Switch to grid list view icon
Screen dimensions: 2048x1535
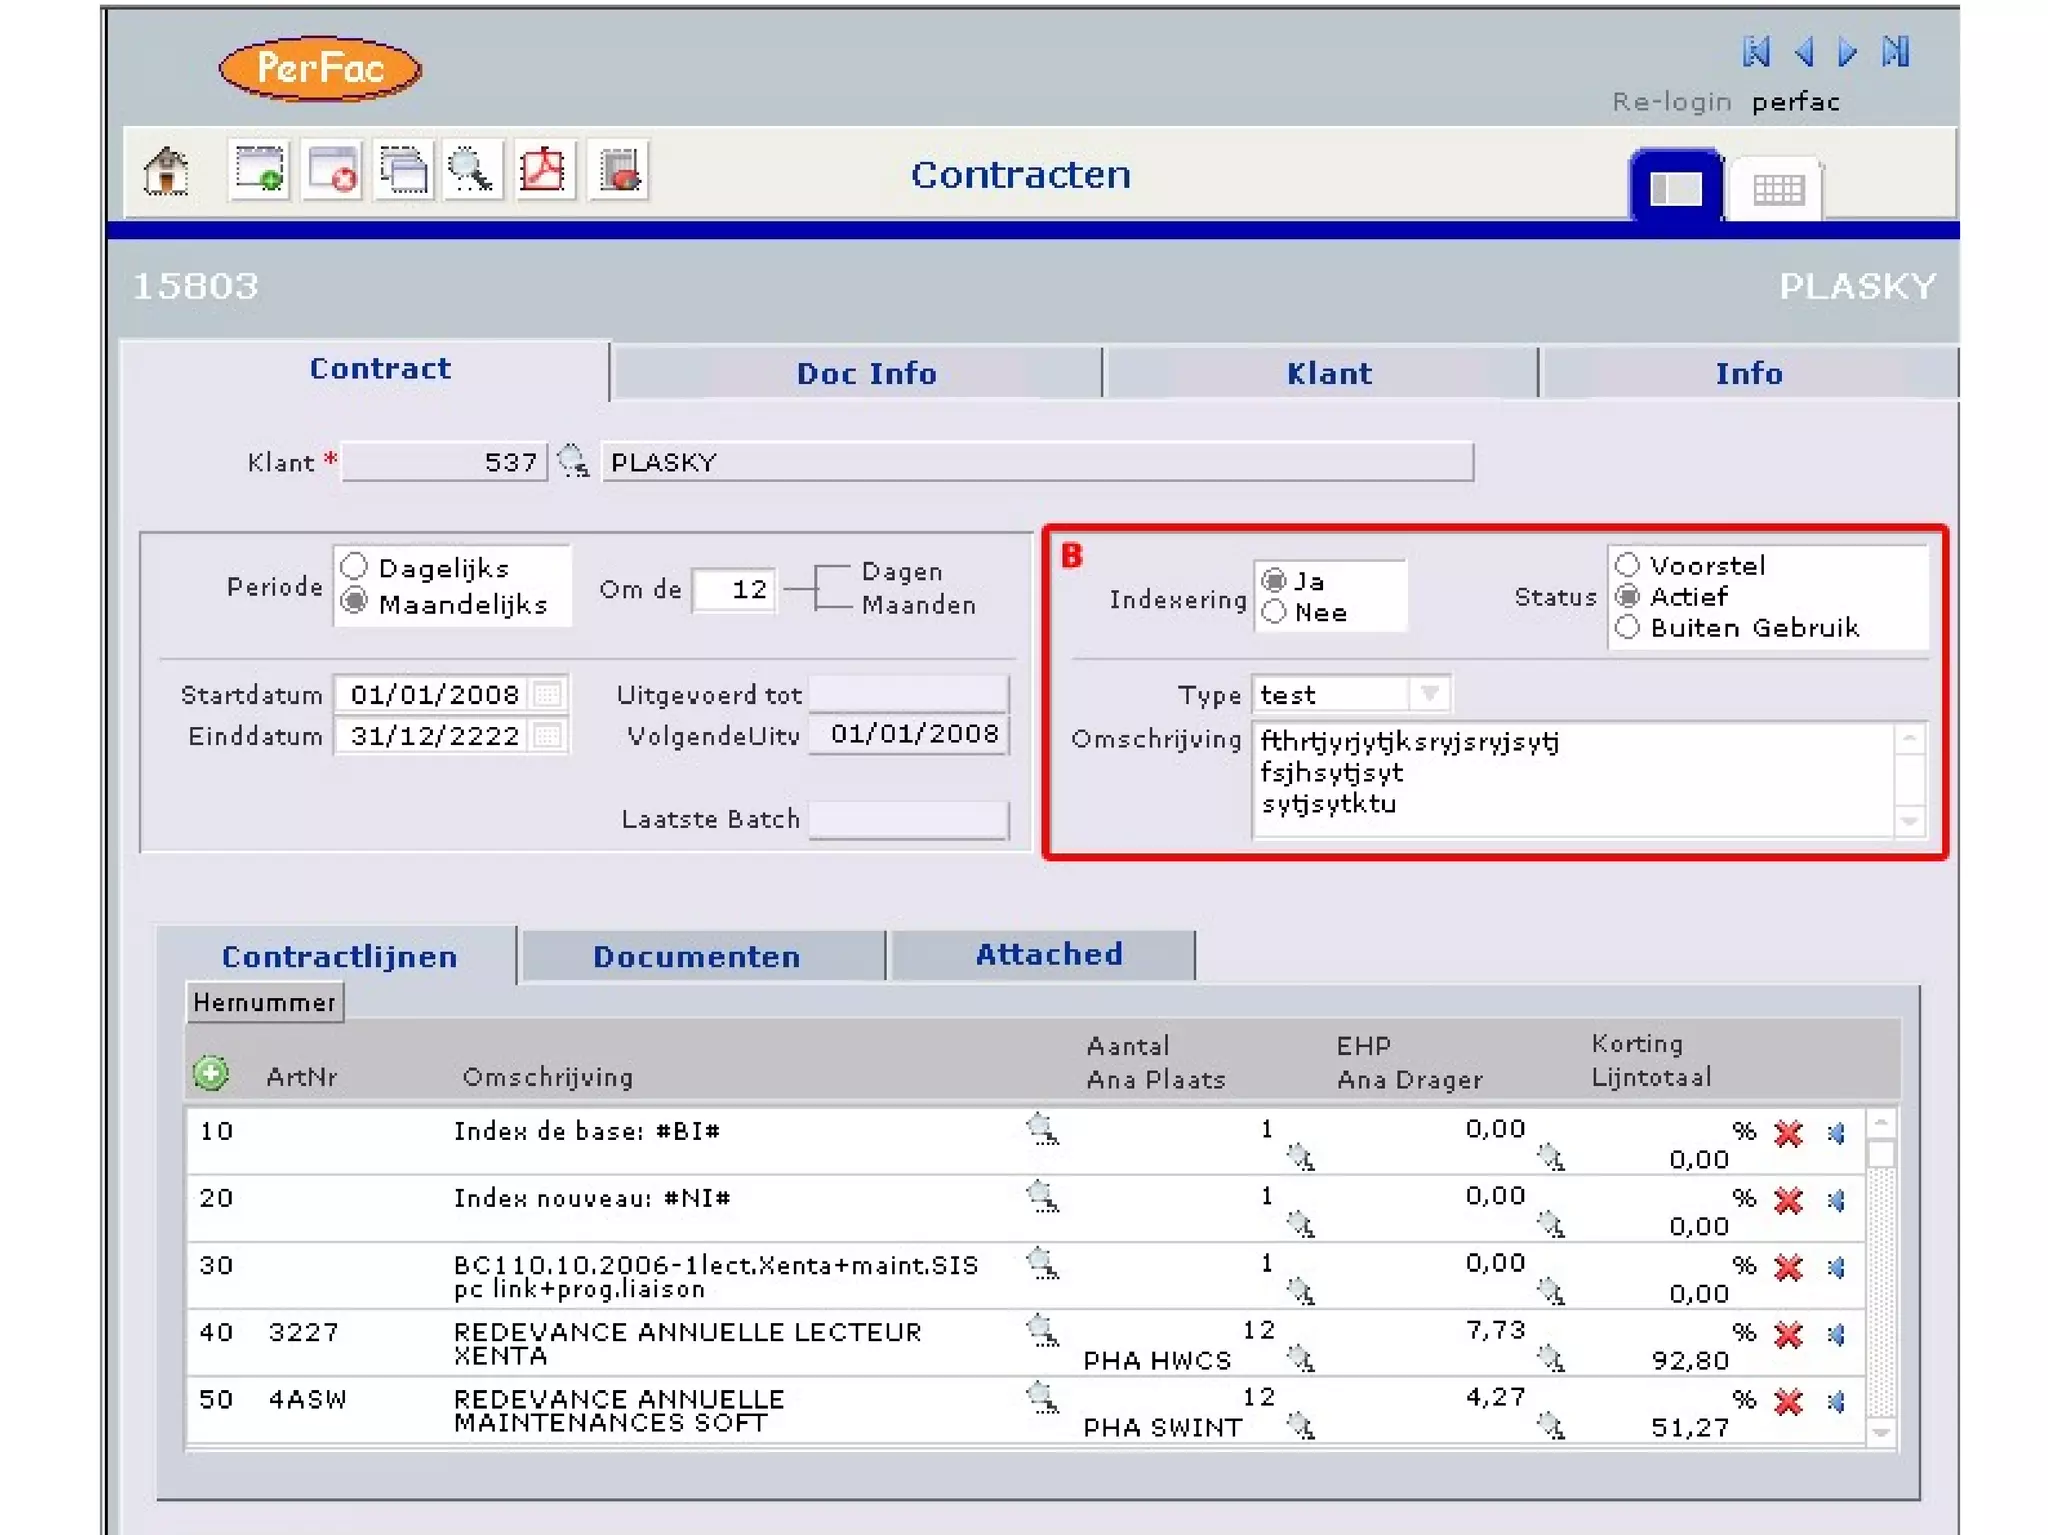[1777, 189]
